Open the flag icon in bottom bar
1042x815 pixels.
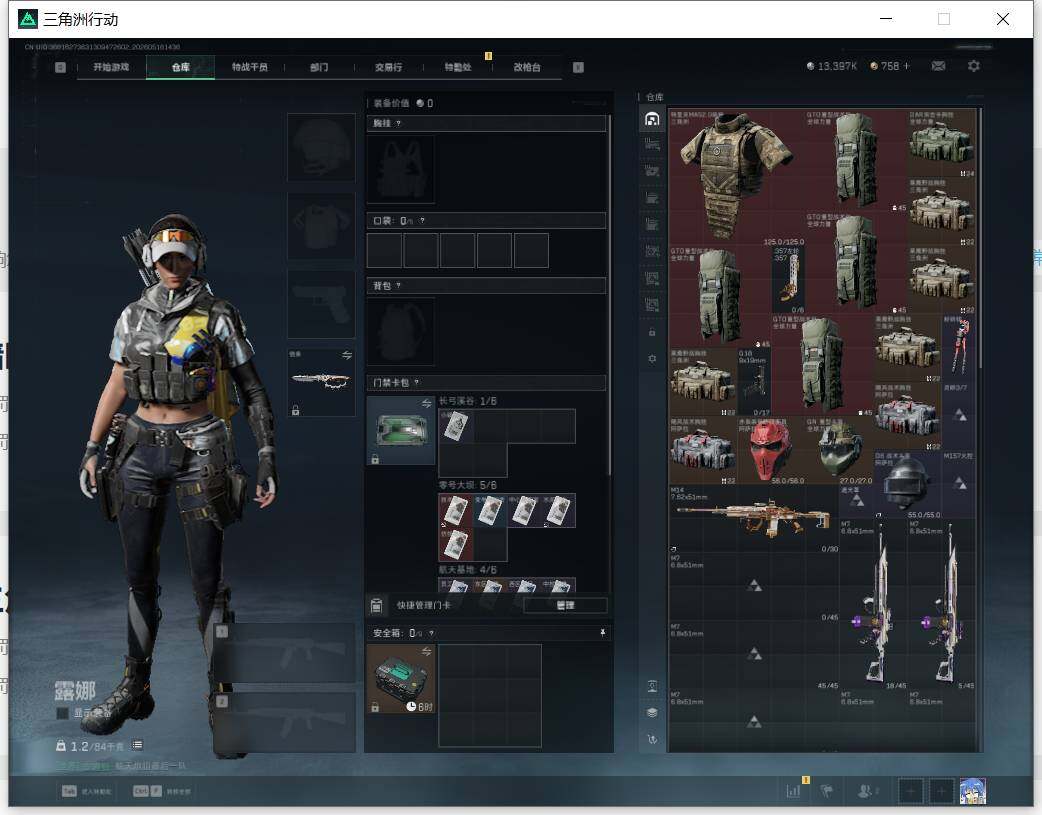(827, 791)
